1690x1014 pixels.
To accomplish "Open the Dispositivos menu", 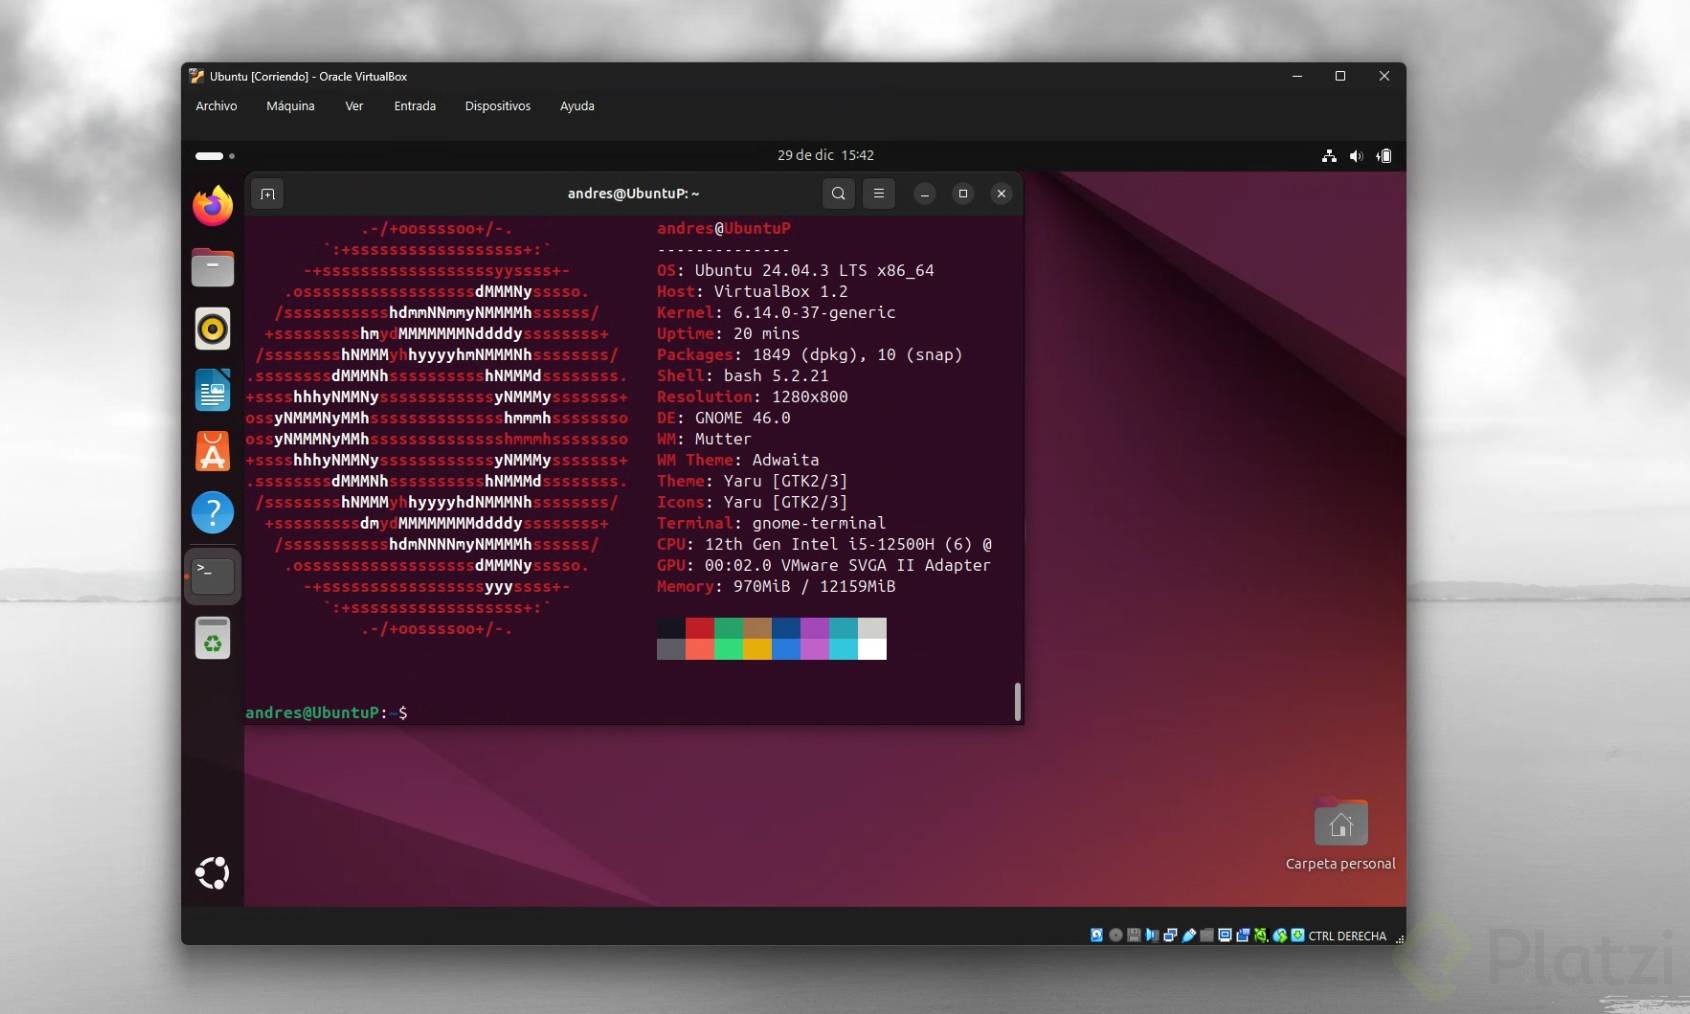I will 498,106.
